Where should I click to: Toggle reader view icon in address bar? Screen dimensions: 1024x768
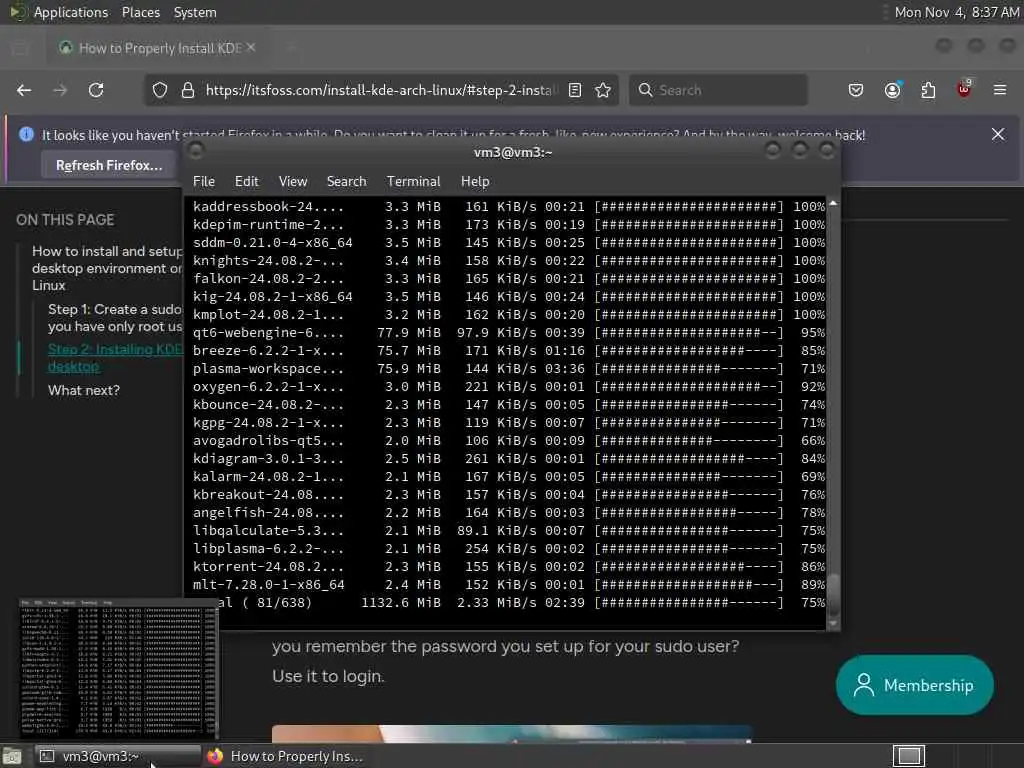click(x=575, y=90)
